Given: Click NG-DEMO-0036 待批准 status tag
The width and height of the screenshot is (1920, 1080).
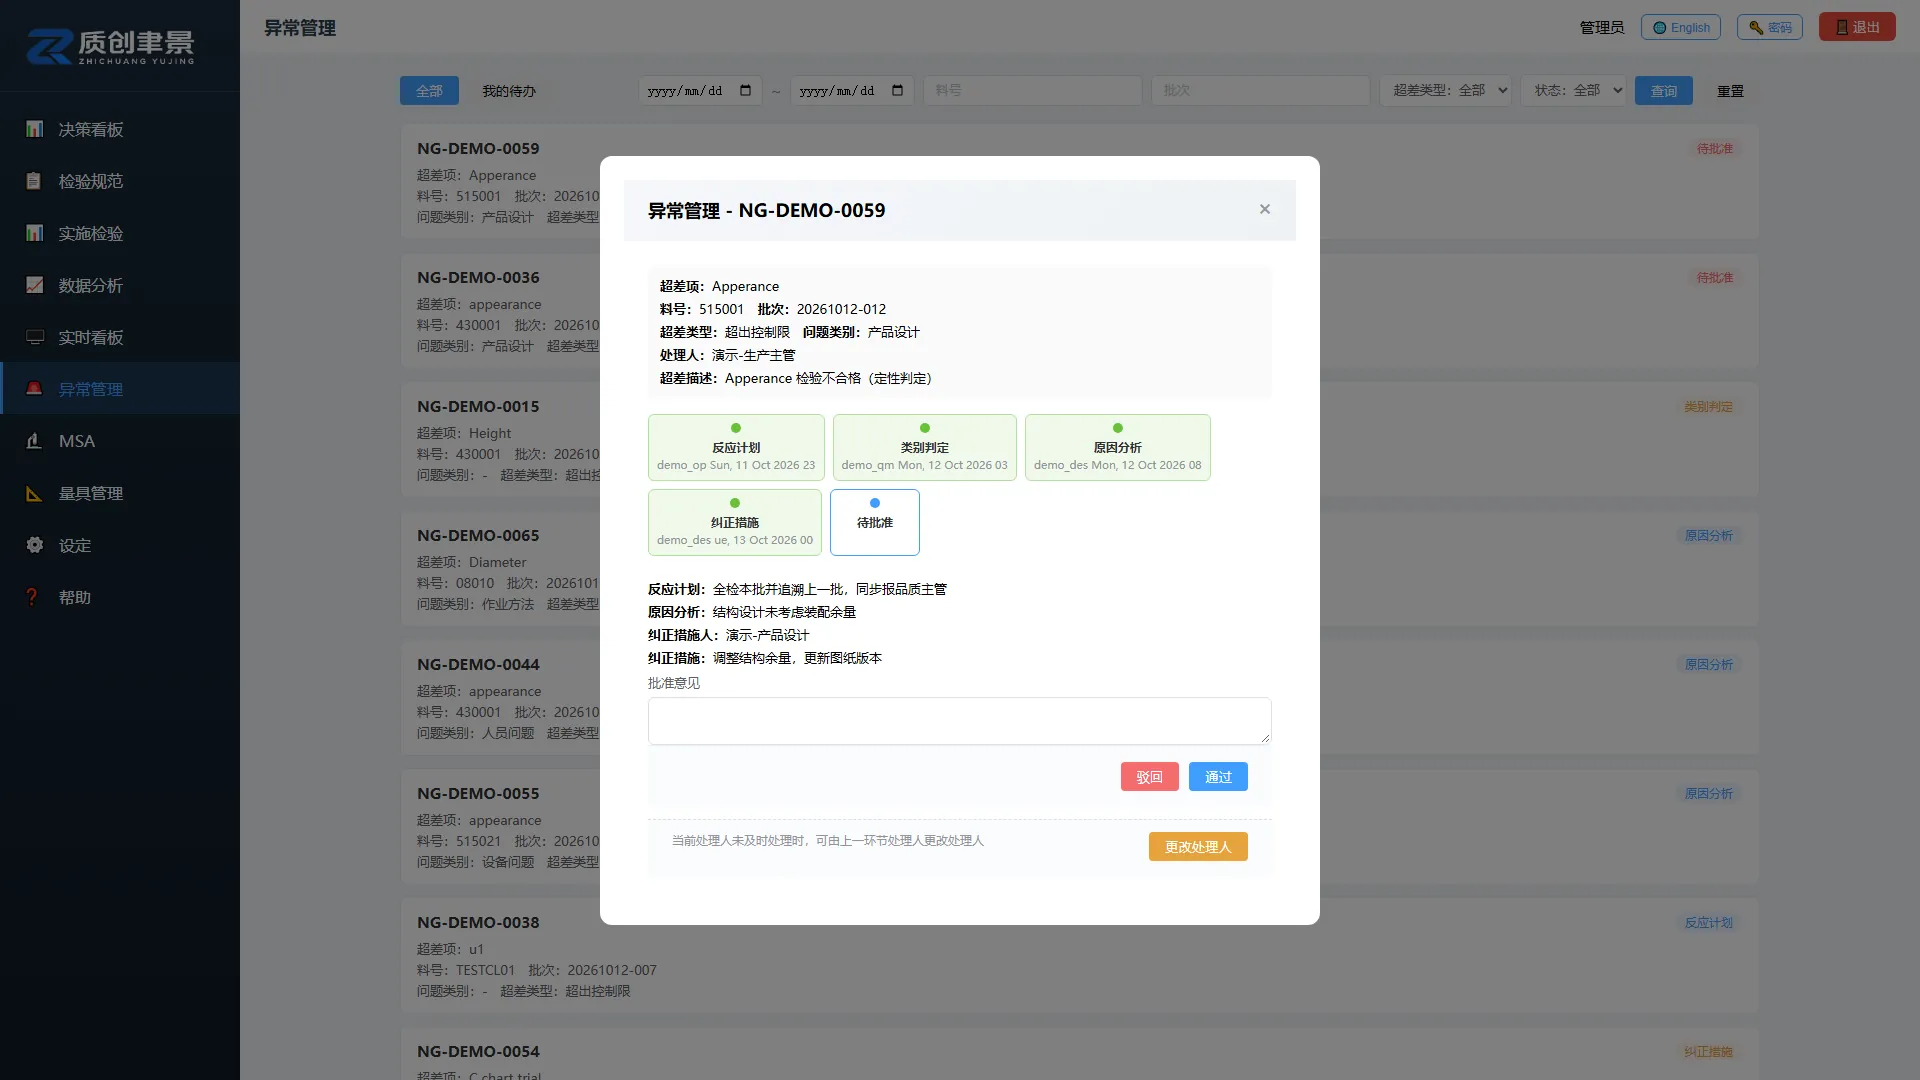Looking at the screenshot, I should (1715, 277).
